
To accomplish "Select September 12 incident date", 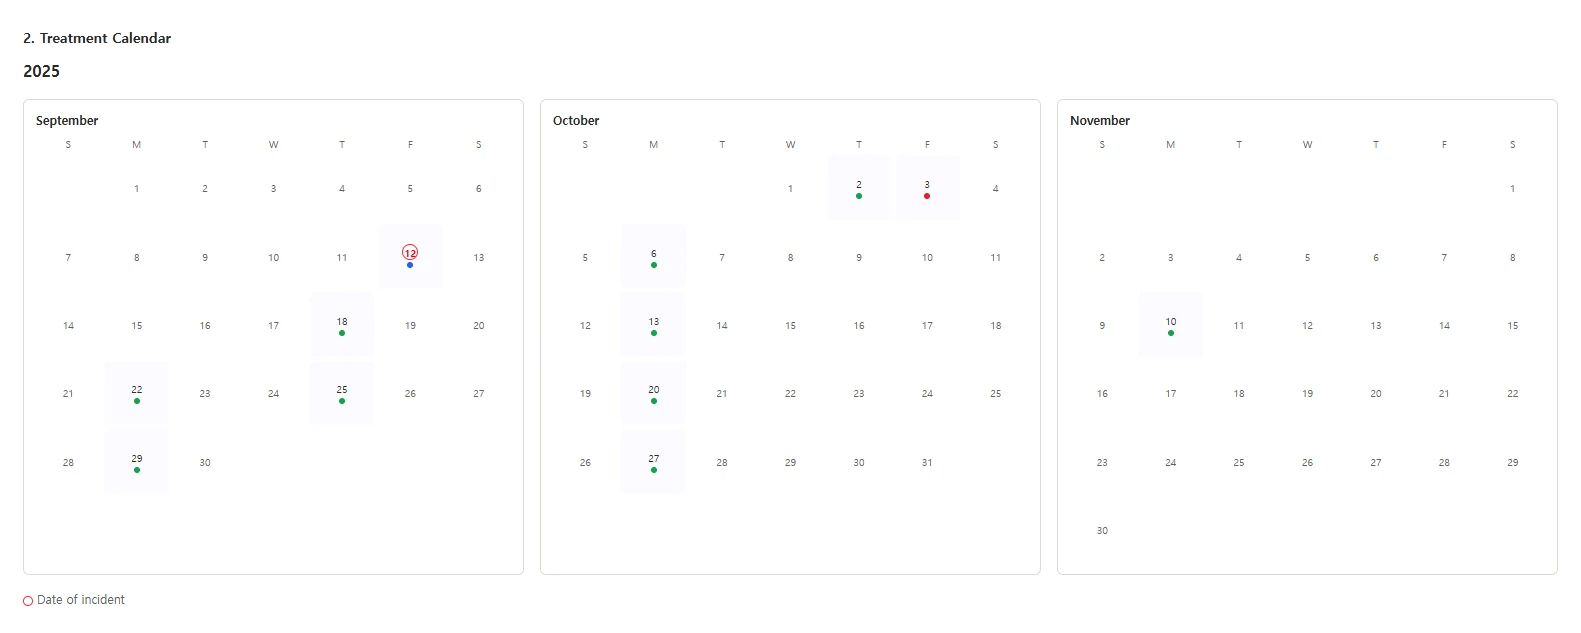I will (x=410, y=257).
